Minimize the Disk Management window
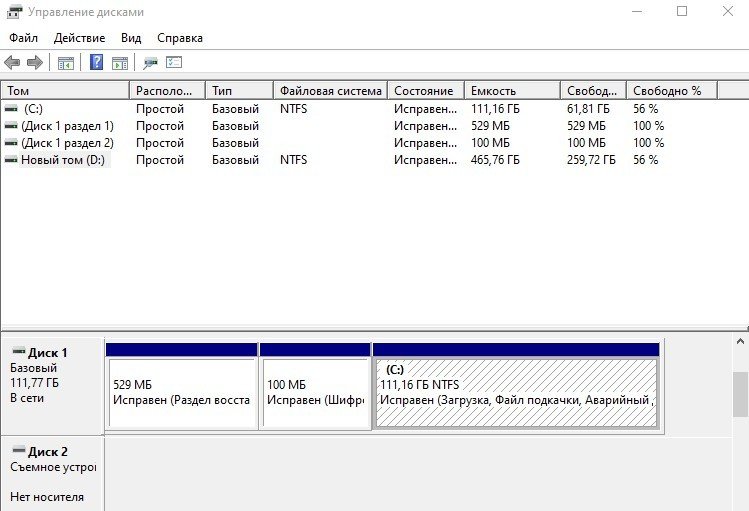749x511 pixels. pyautogui.click(x=637, y=11)
